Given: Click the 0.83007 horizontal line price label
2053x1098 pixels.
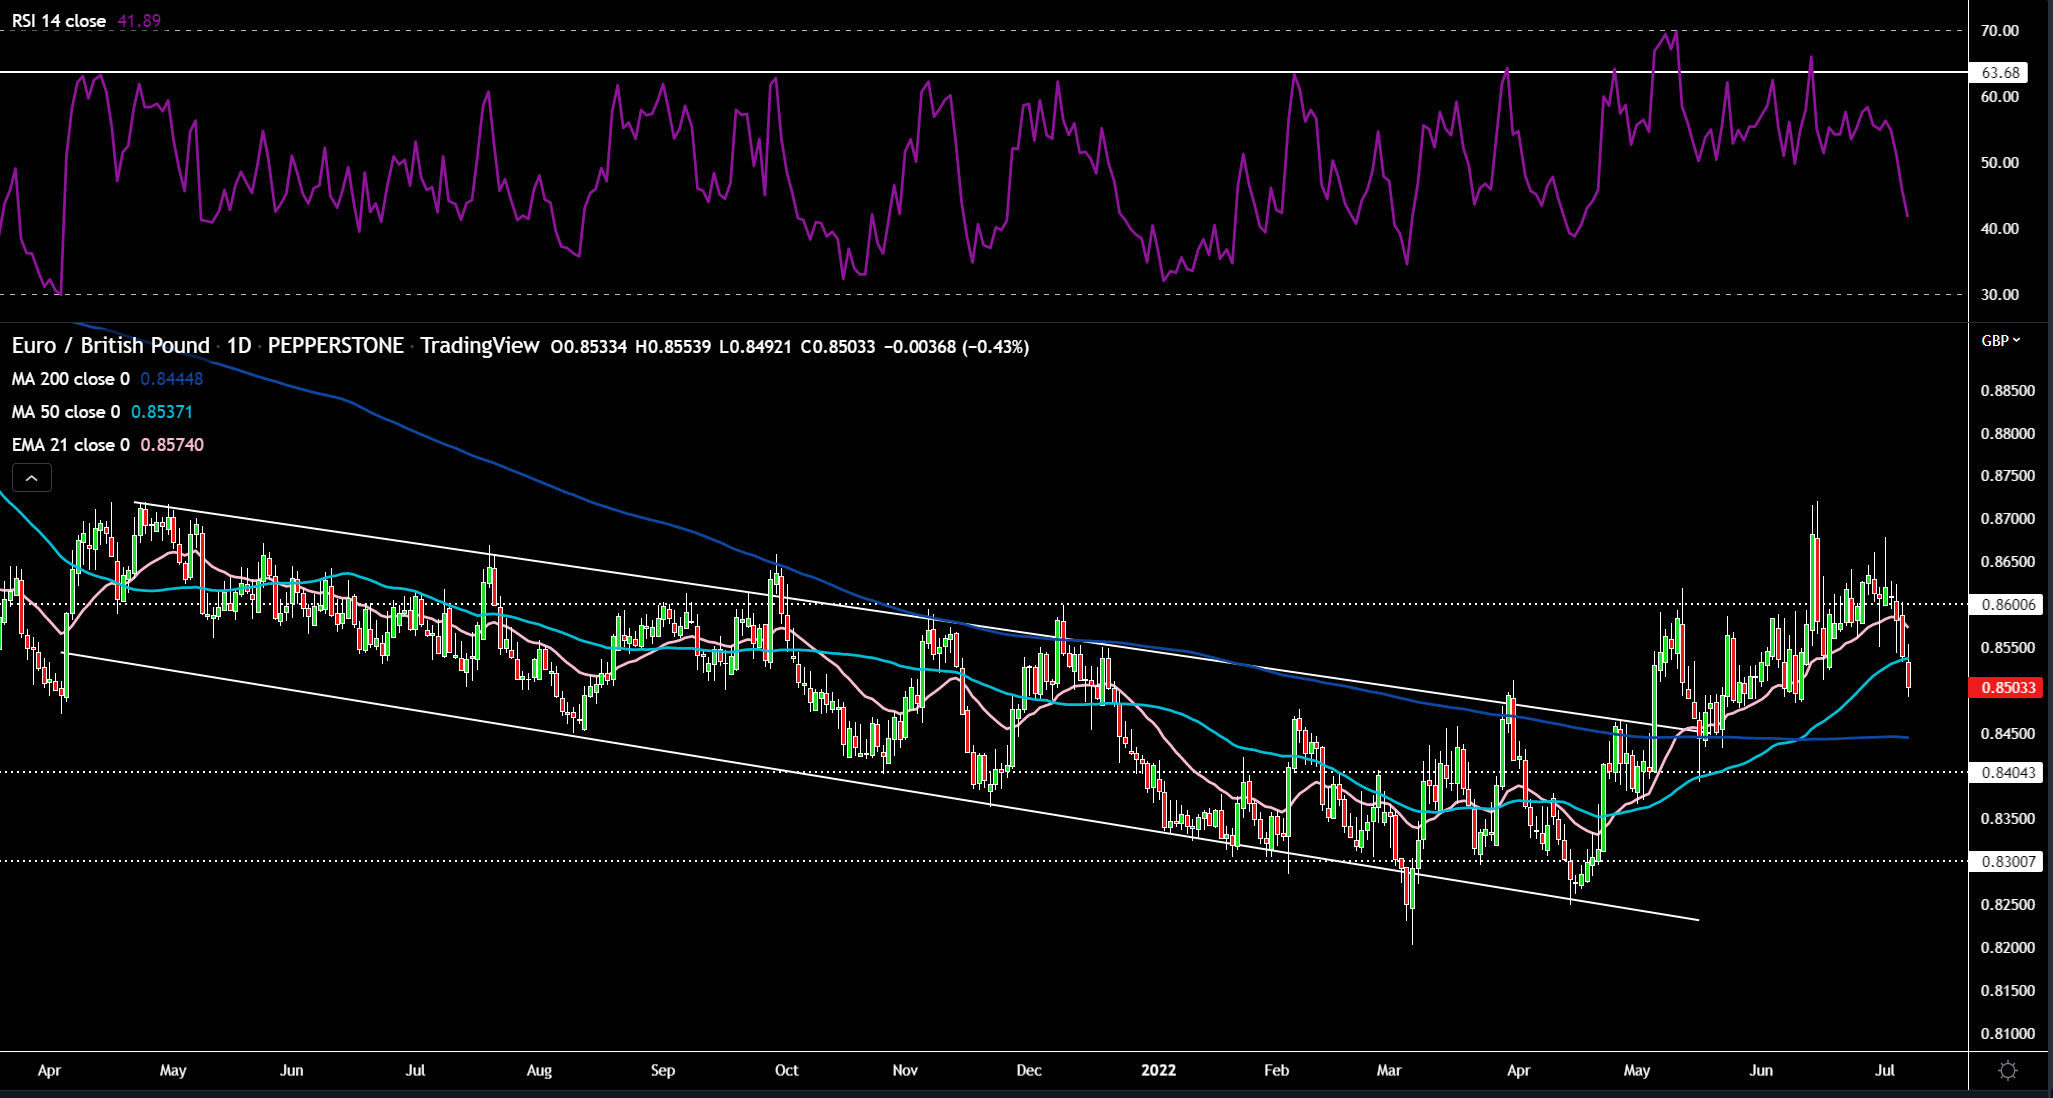Looking at the screenshot, I should point(2004,861).
